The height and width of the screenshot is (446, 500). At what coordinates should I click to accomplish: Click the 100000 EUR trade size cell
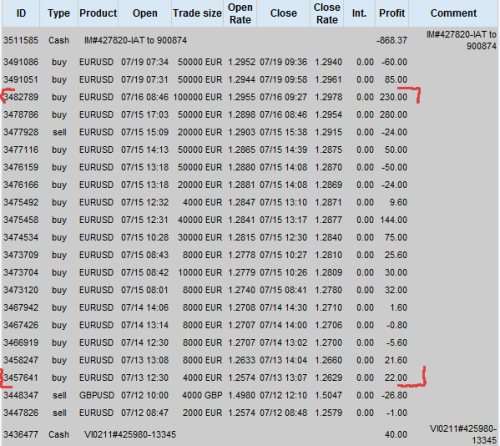(x=197, y=97)
